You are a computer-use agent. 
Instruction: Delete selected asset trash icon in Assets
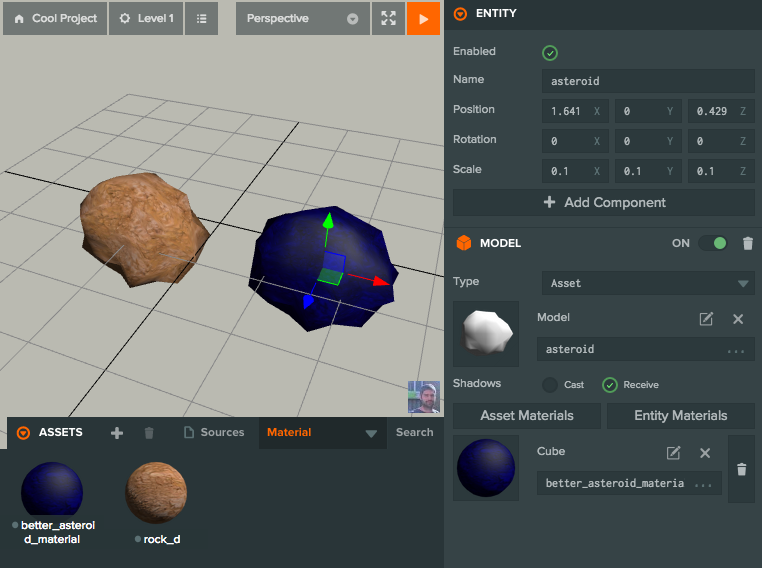point(149,432)
